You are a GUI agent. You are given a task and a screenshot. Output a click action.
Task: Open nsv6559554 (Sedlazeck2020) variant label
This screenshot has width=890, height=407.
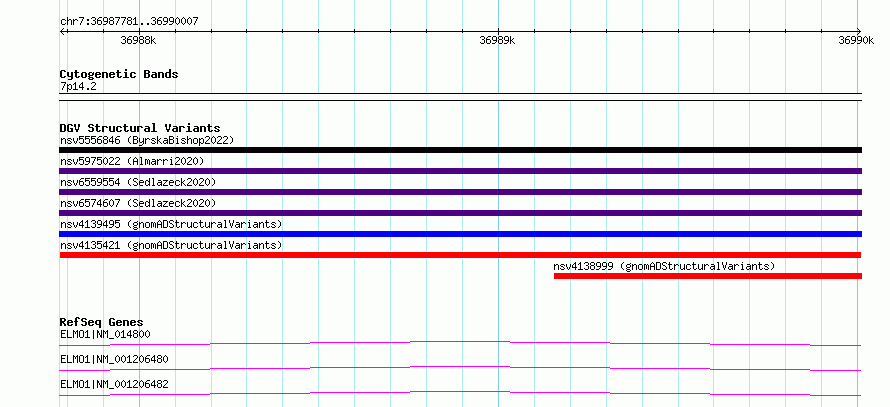coord(138,182)
